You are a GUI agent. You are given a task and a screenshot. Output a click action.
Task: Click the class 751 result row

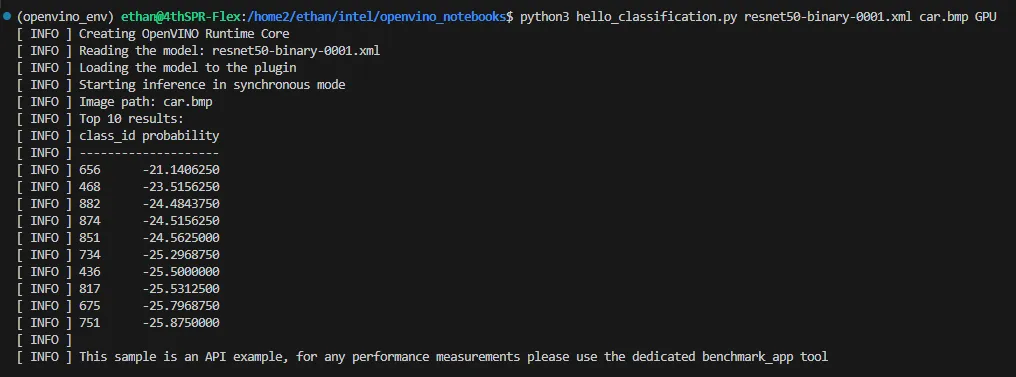click(118, 322)
